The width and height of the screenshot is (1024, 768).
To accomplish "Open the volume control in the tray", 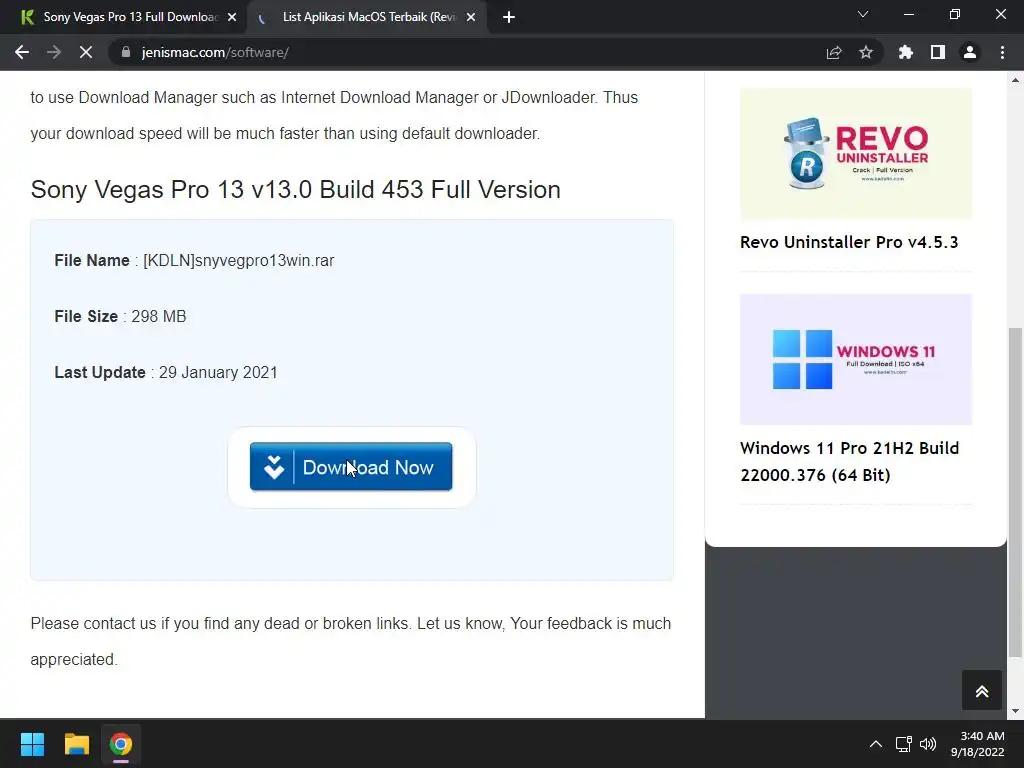I will 927,744.
